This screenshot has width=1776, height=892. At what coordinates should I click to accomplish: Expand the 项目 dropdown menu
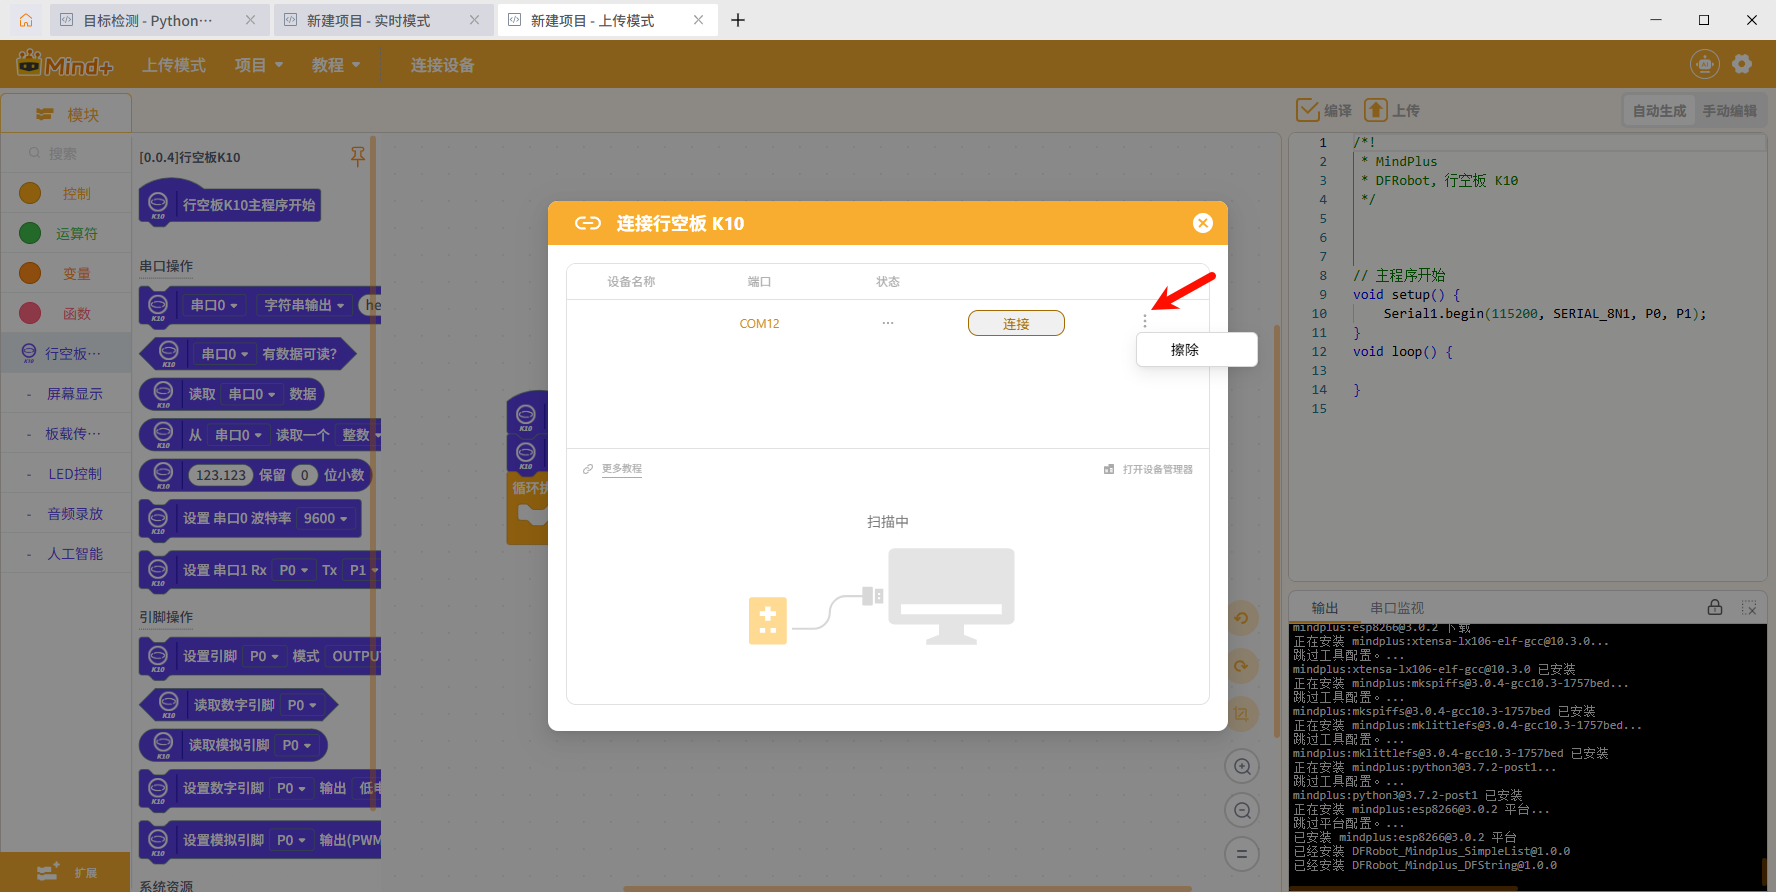pyautogui.click(x=259, y=65)
